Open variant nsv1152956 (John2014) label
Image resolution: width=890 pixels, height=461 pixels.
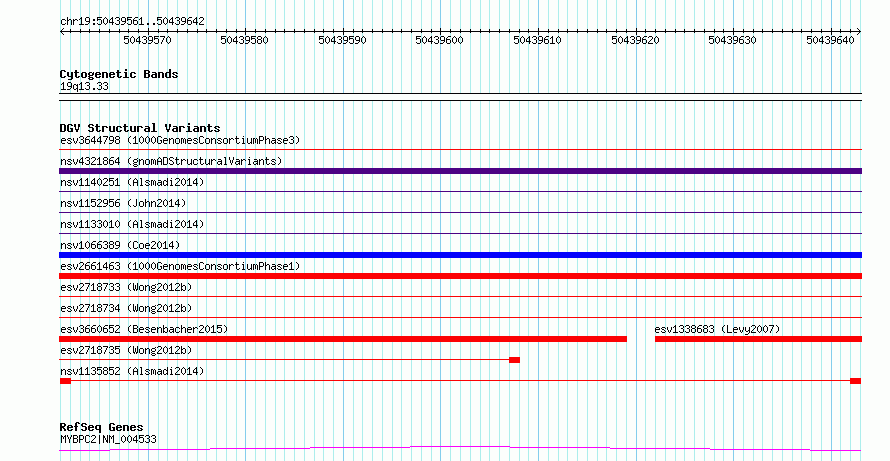click(123, 203)
